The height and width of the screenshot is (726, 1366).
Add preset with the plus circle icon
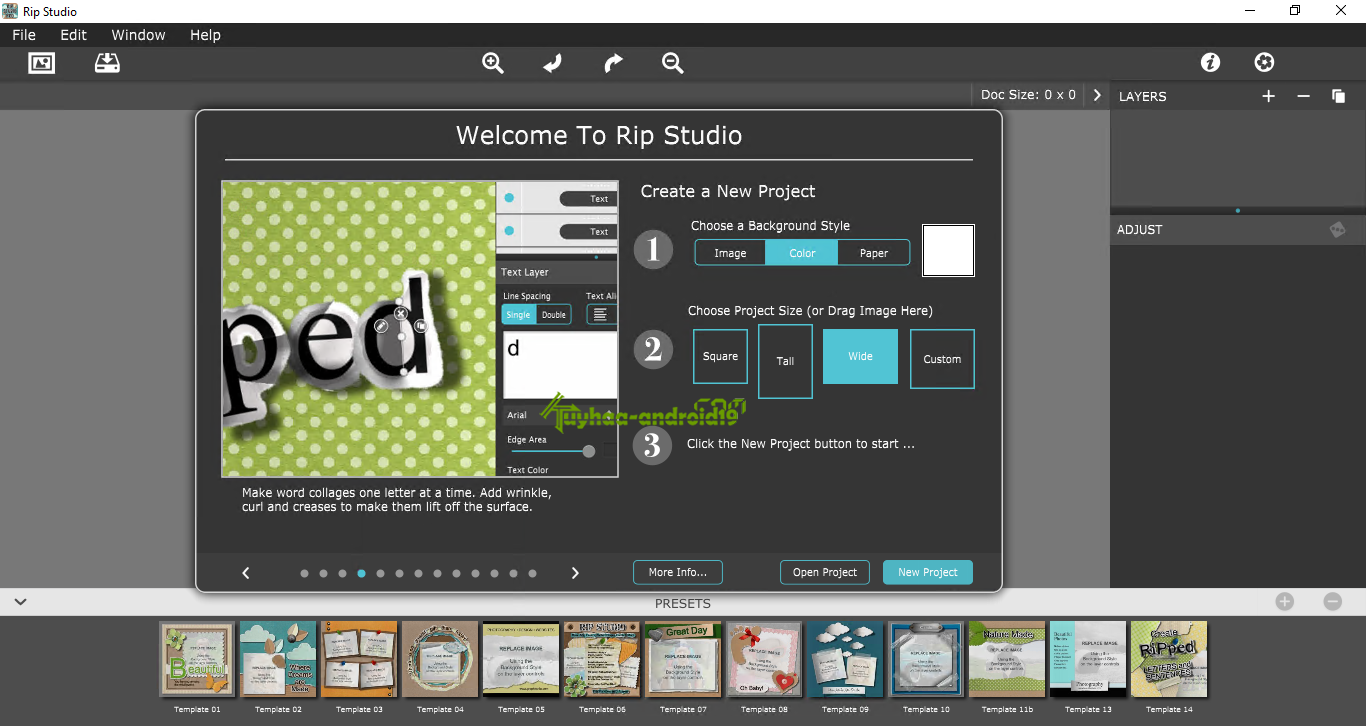[x=1285, y=602]
